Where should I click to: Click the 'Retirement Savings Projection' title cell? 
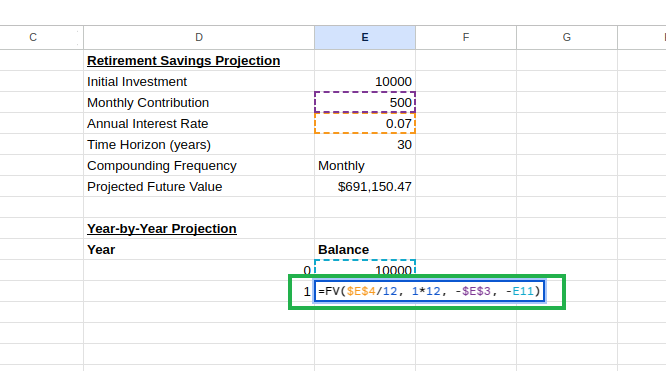click(199, 60)
